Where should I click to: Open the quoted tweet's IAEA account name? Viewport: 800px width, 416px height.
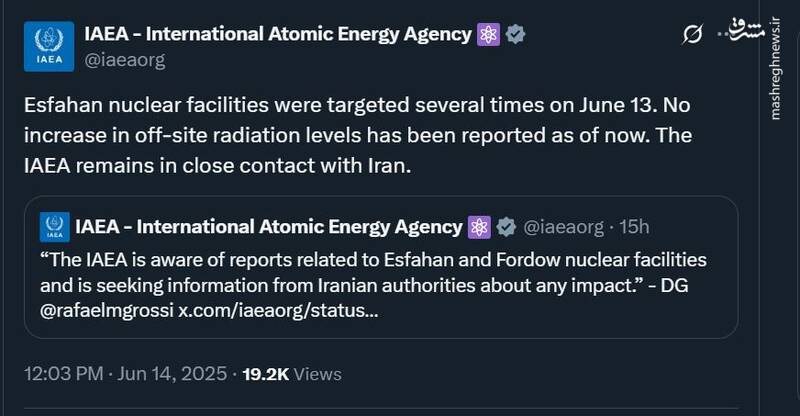(269, 226)
